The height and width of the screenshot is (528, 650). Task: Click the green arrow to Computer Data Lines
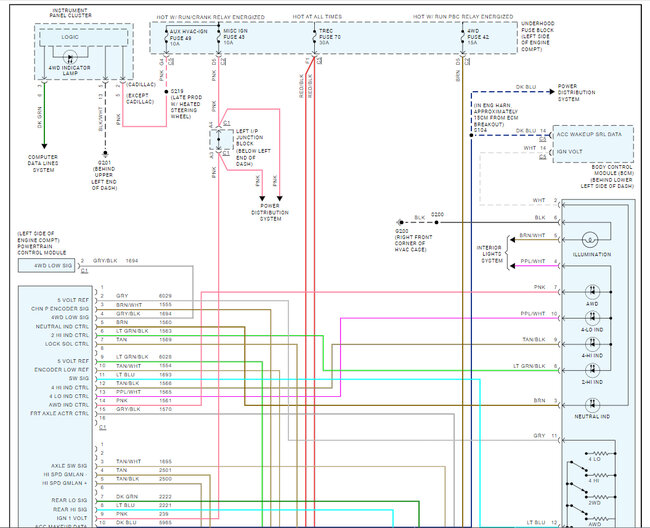click(44, 146)
